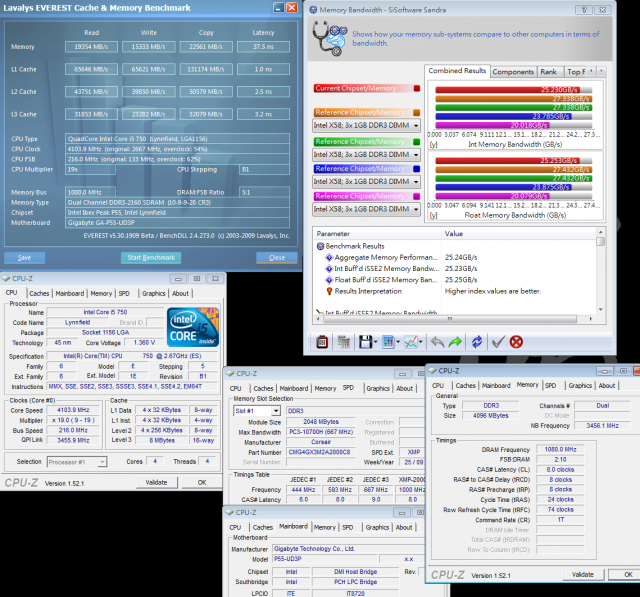Viewport: 640px width, 597px height.
Task: Click the grey back arrow in Sandra
Action: point(437,342)
